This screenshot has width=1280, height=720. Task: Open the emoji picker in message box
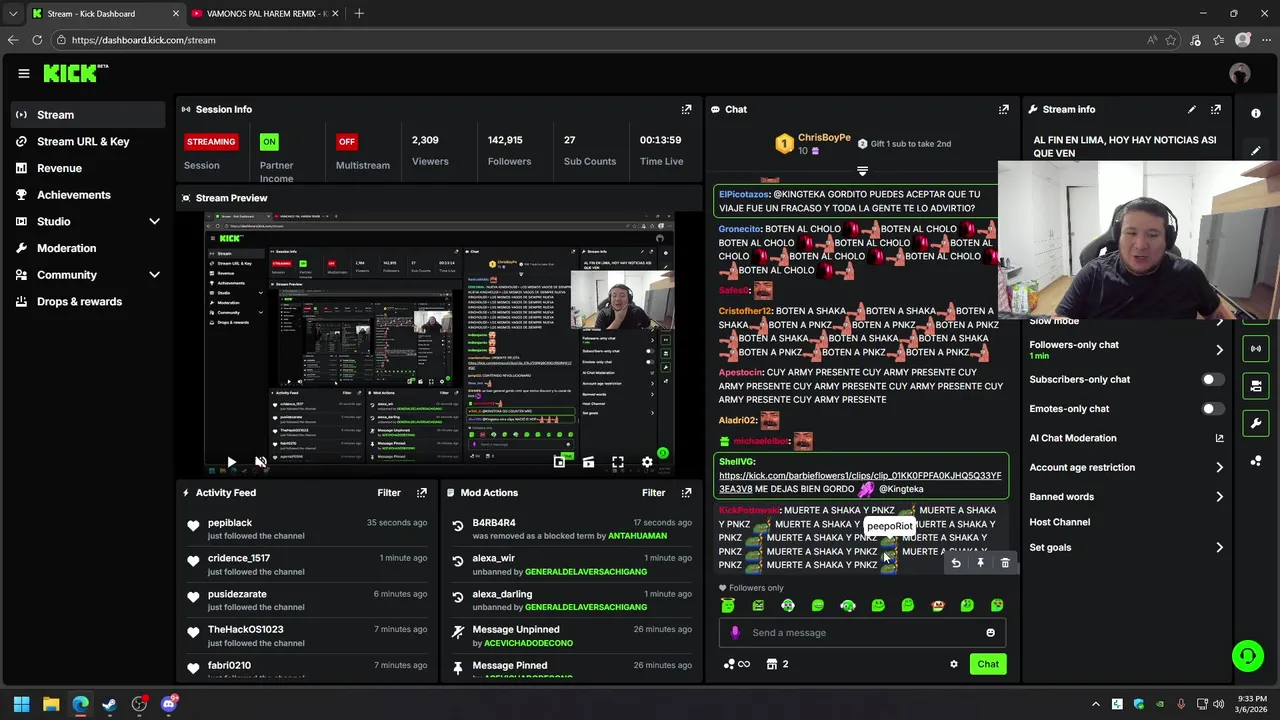coord(990,633)
